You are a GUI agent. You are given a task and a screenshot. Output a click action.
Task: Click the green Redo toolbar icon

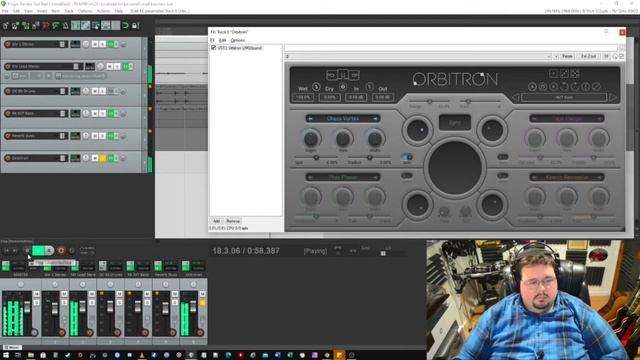click(x=56, y=26)
